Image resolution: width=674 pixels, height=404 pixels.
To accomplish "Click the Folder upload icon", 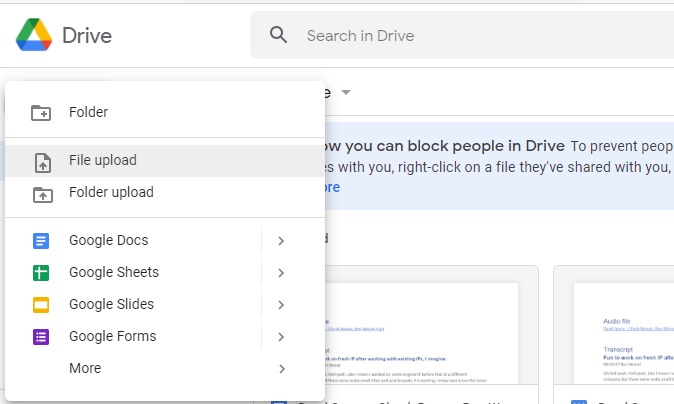I will tap(43, 195).
